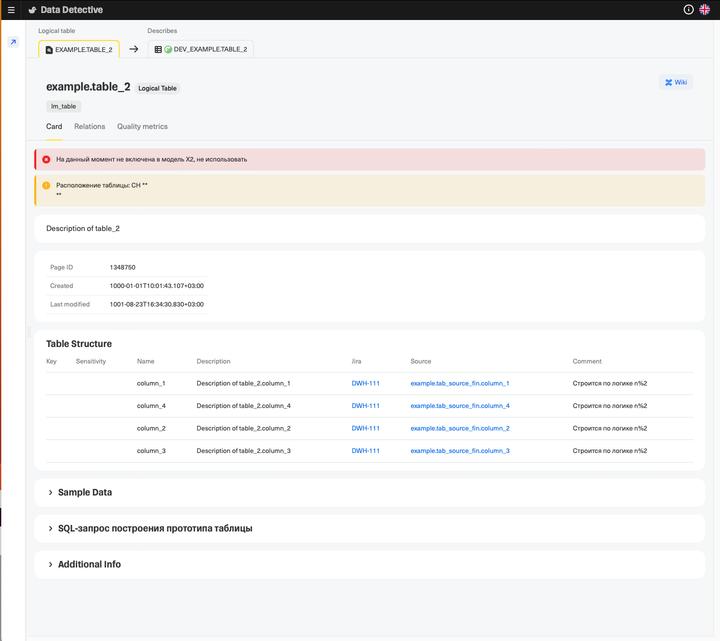Click the Created timestamp value
The image size is (720, 641).
[x=157, y=286]
